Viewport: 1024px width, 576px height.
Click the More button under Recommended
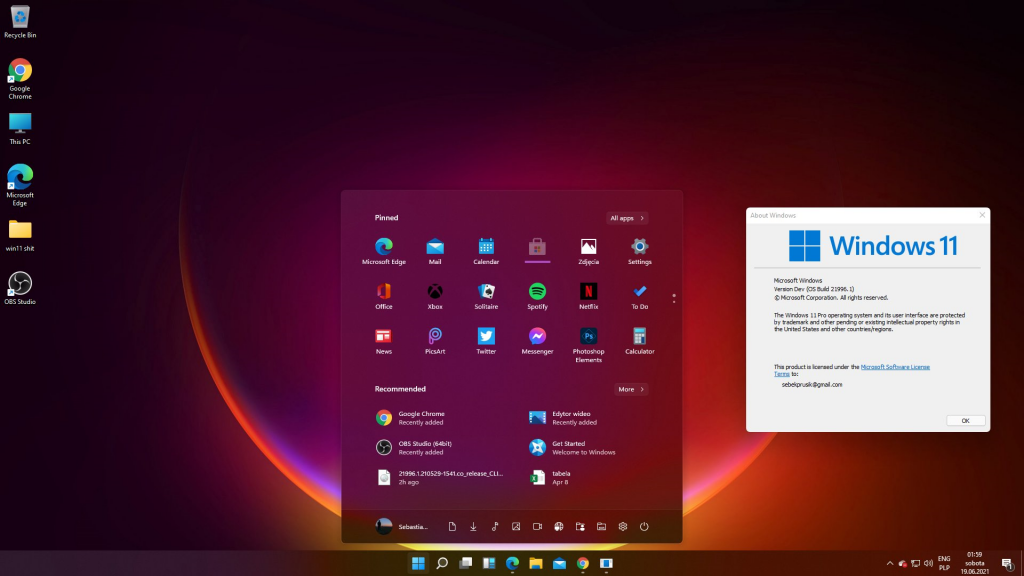[630, 389]
